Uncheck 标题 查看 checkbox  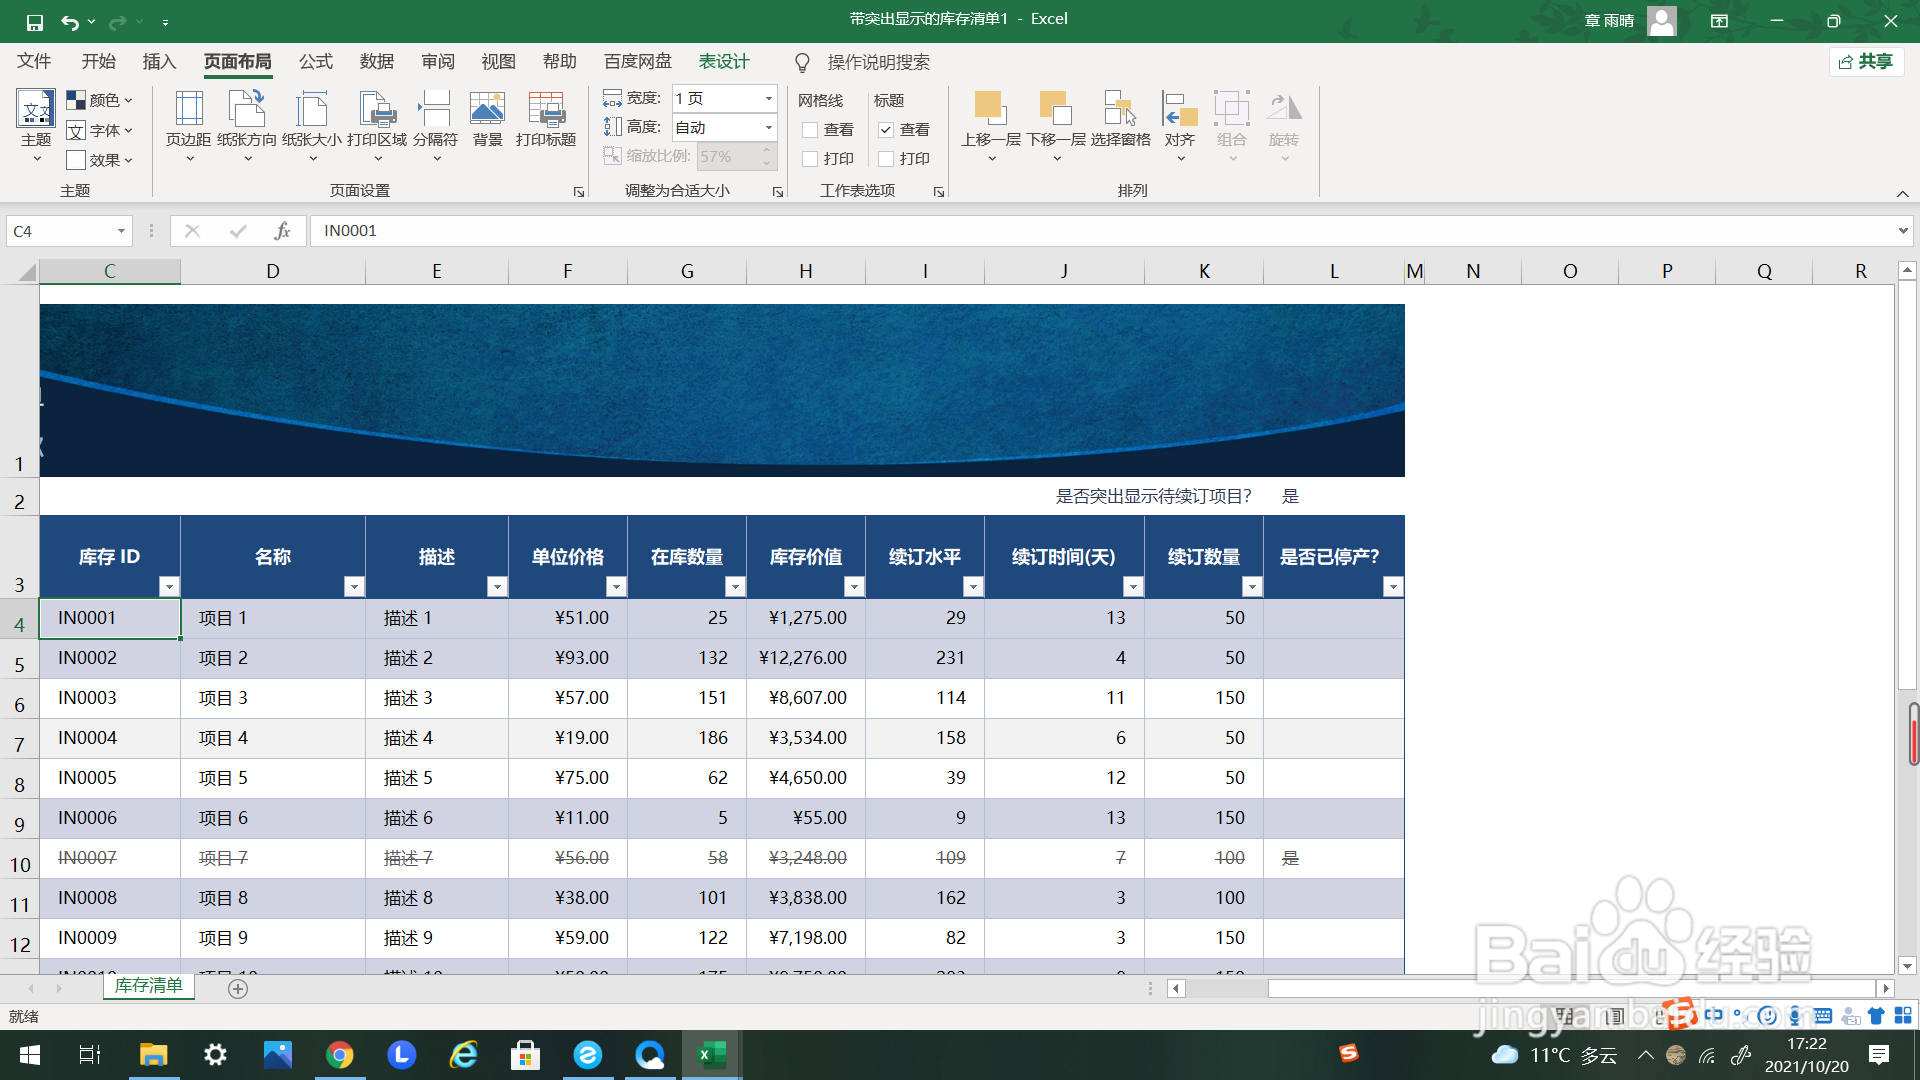click(886, 130)
